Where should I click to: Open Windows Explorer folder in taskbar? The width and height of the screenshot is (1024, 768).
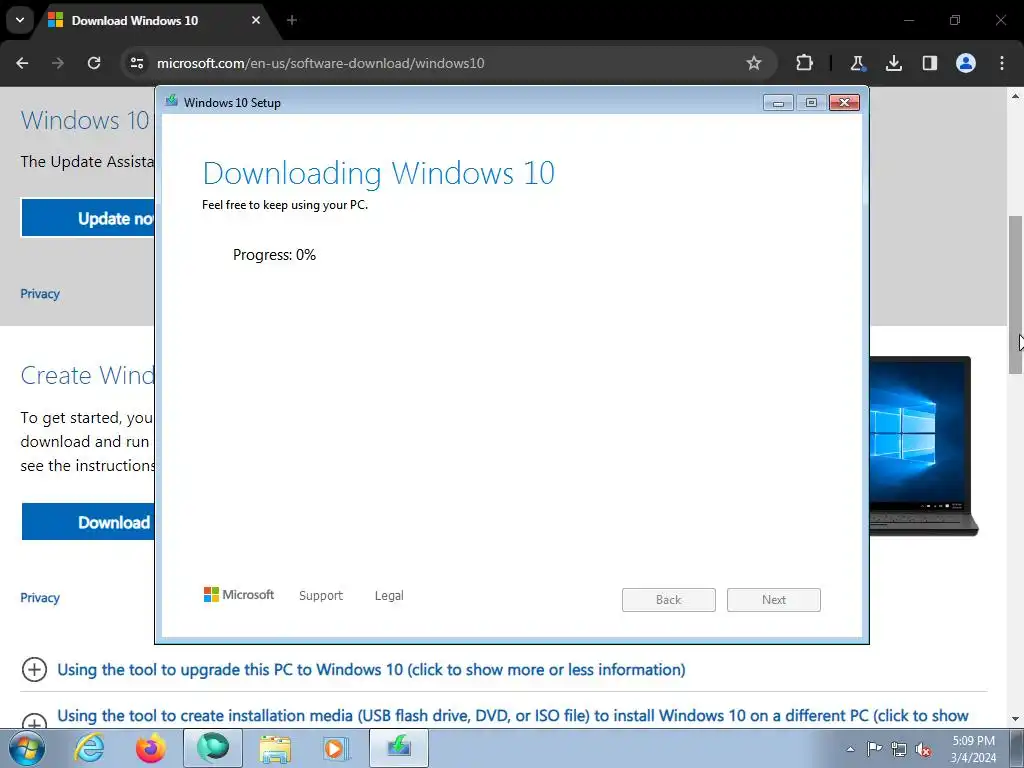(x=275, y=748)
